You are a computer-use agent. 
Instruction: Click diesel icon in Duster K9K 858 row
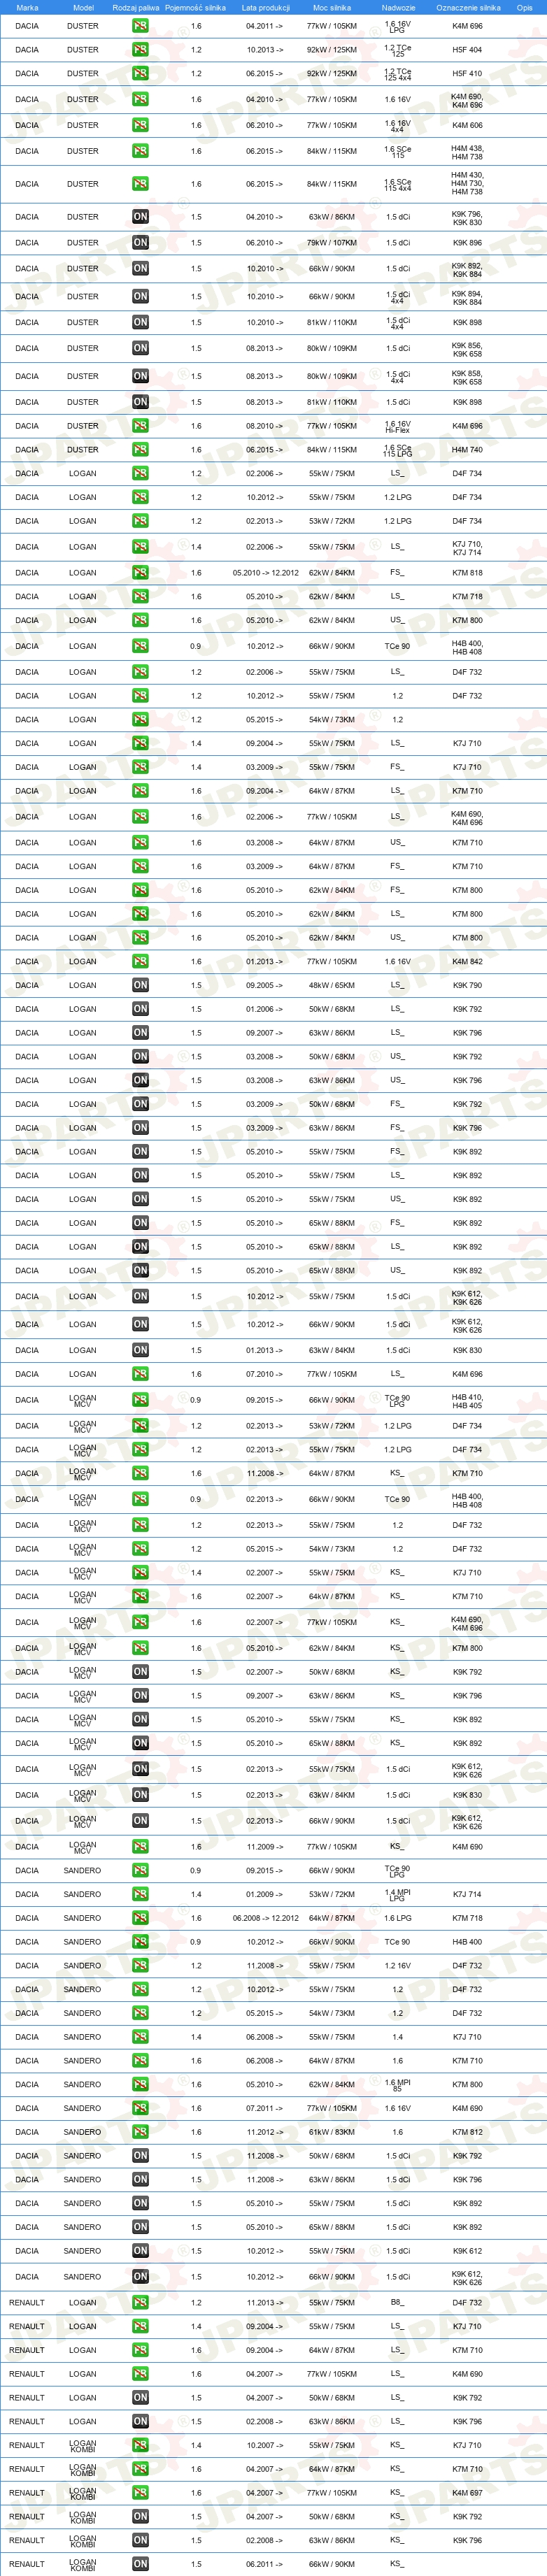tap(140, 376)
